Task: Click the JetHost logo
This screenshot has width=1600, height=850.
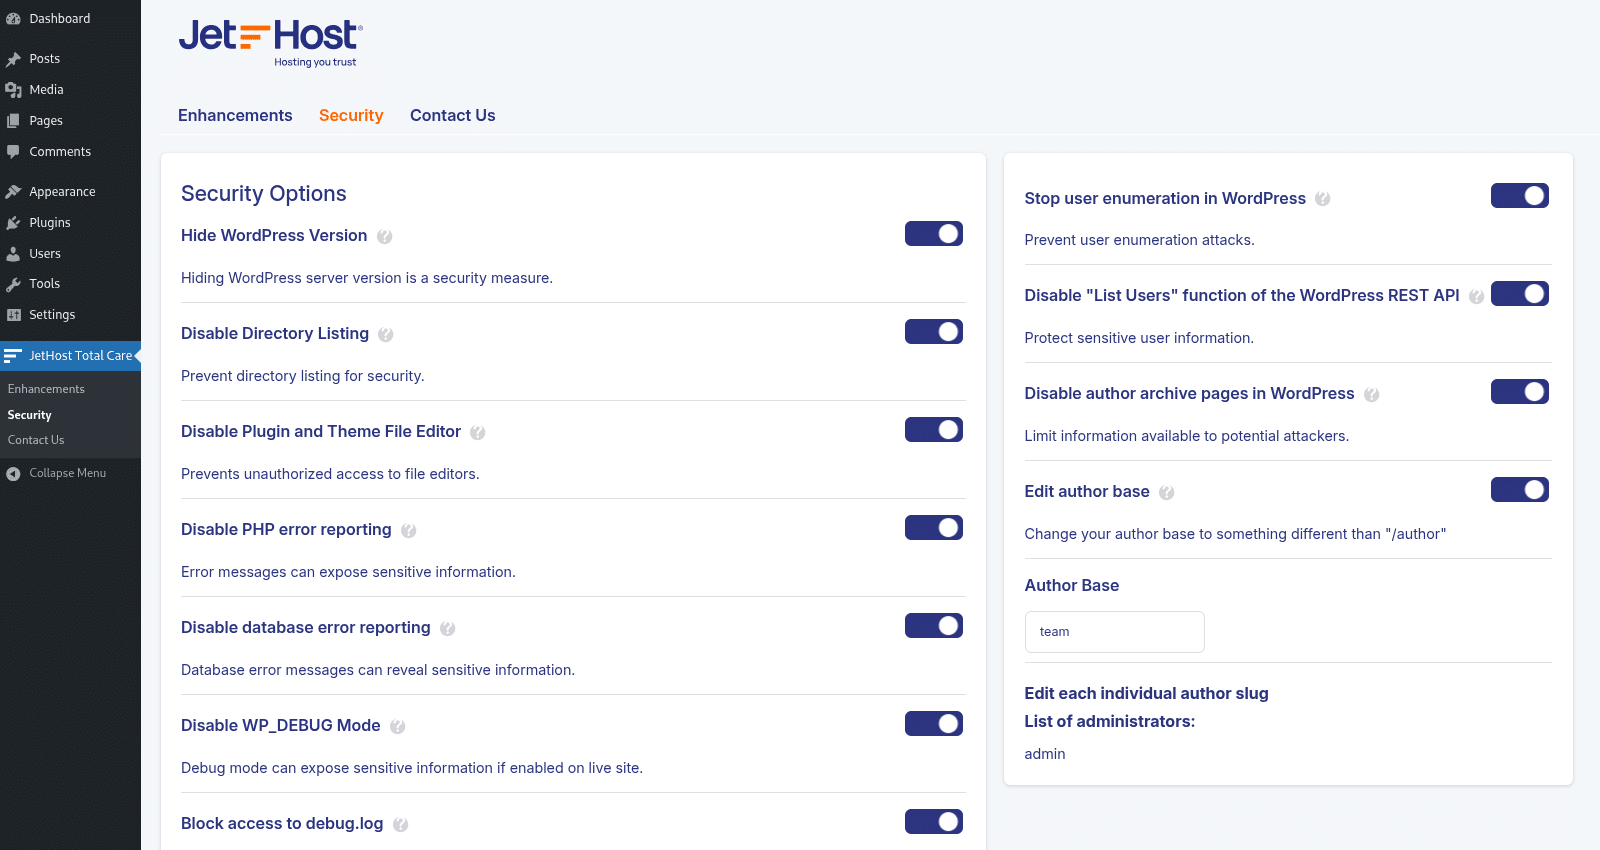Action: [x=271, y=43]
